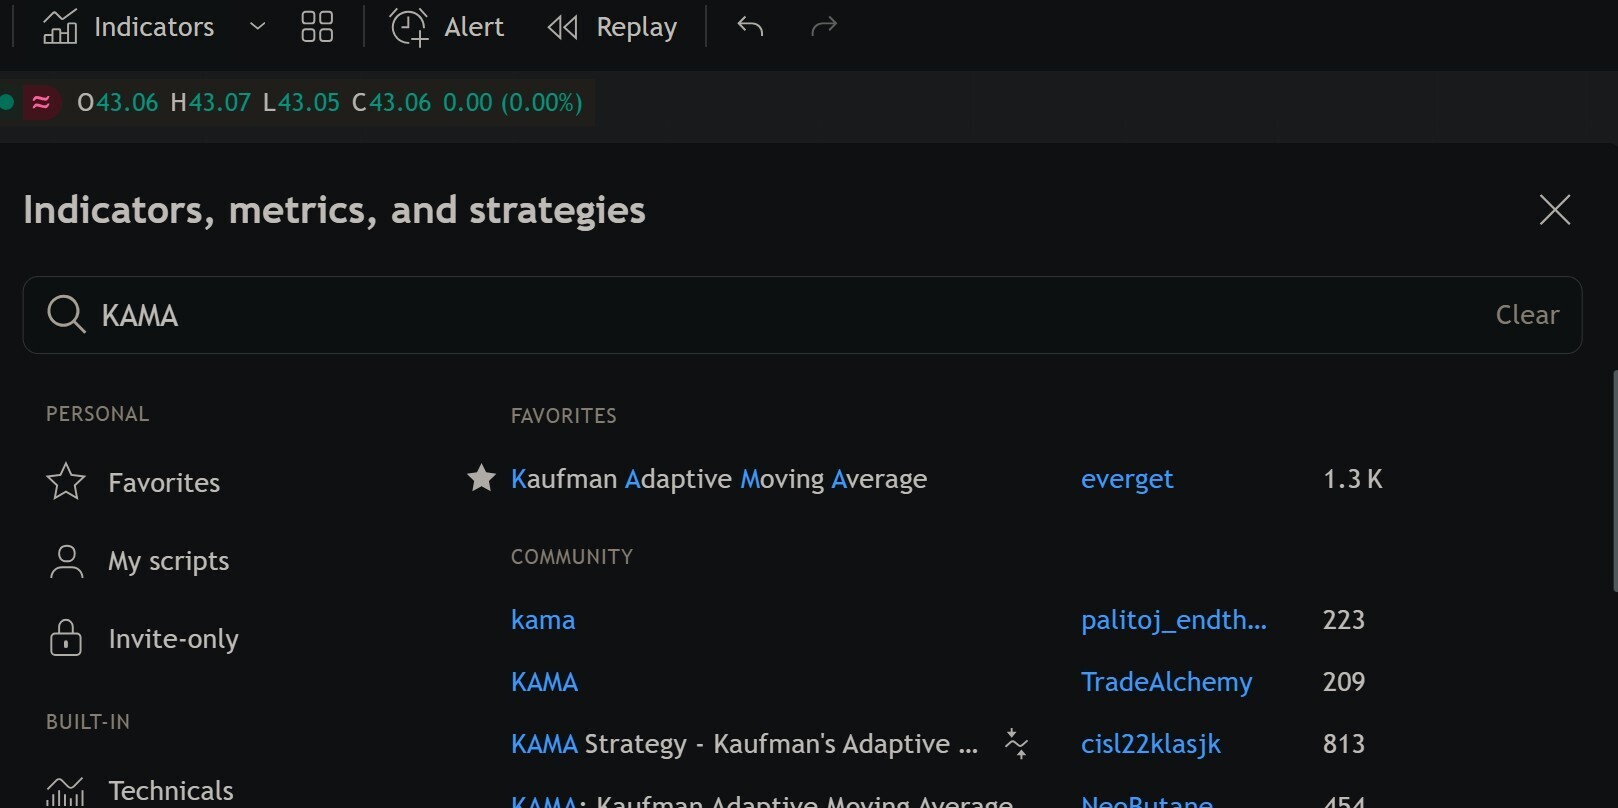Open the Technicals built-in category
Image resolution: width=1618 pixels, height=808 pixels.
point(170,790)
